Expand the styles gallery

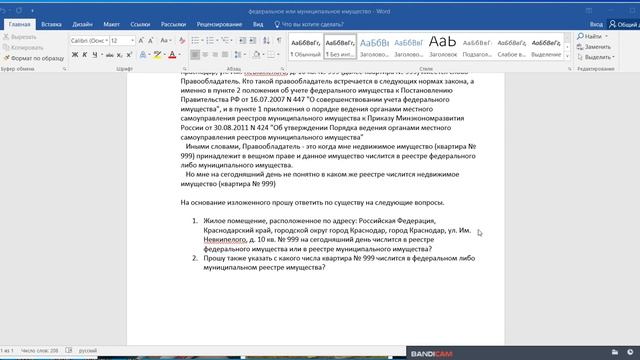pos(567,56)
